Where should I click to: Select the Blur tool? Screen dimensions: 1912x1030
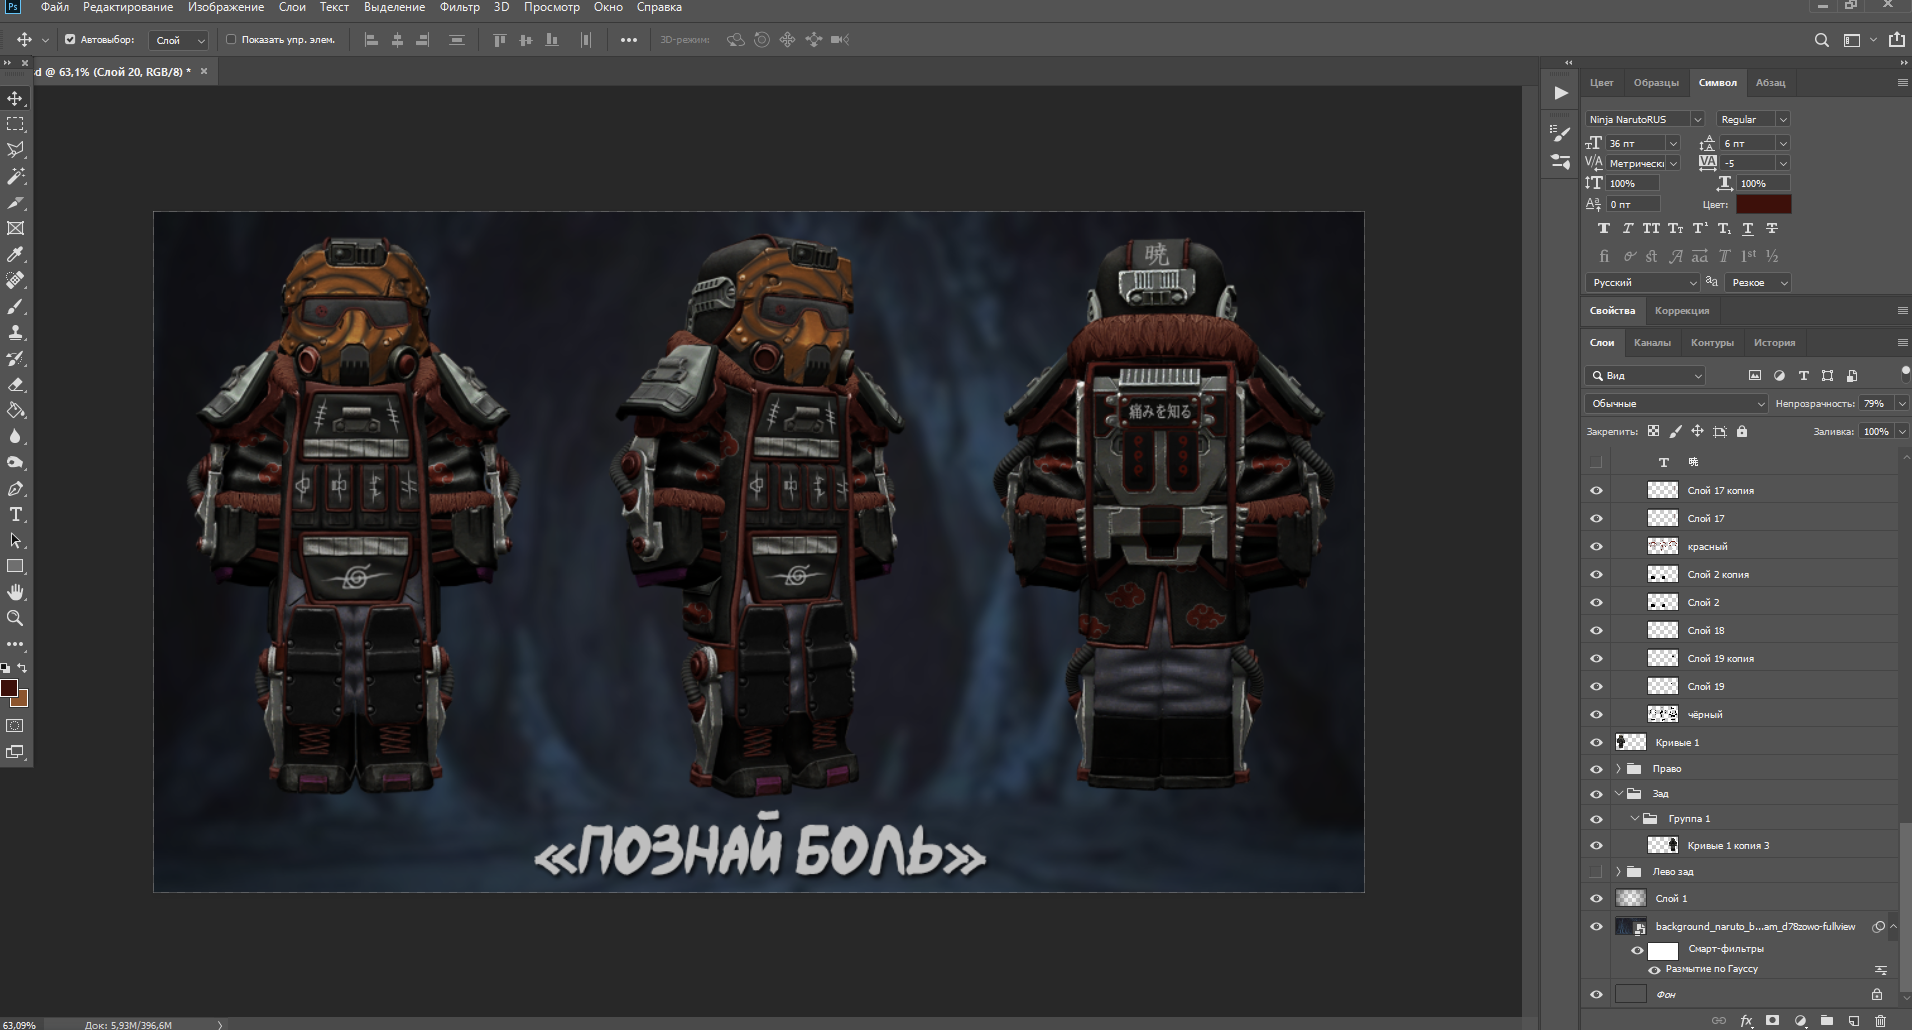(x=15, y=436)
